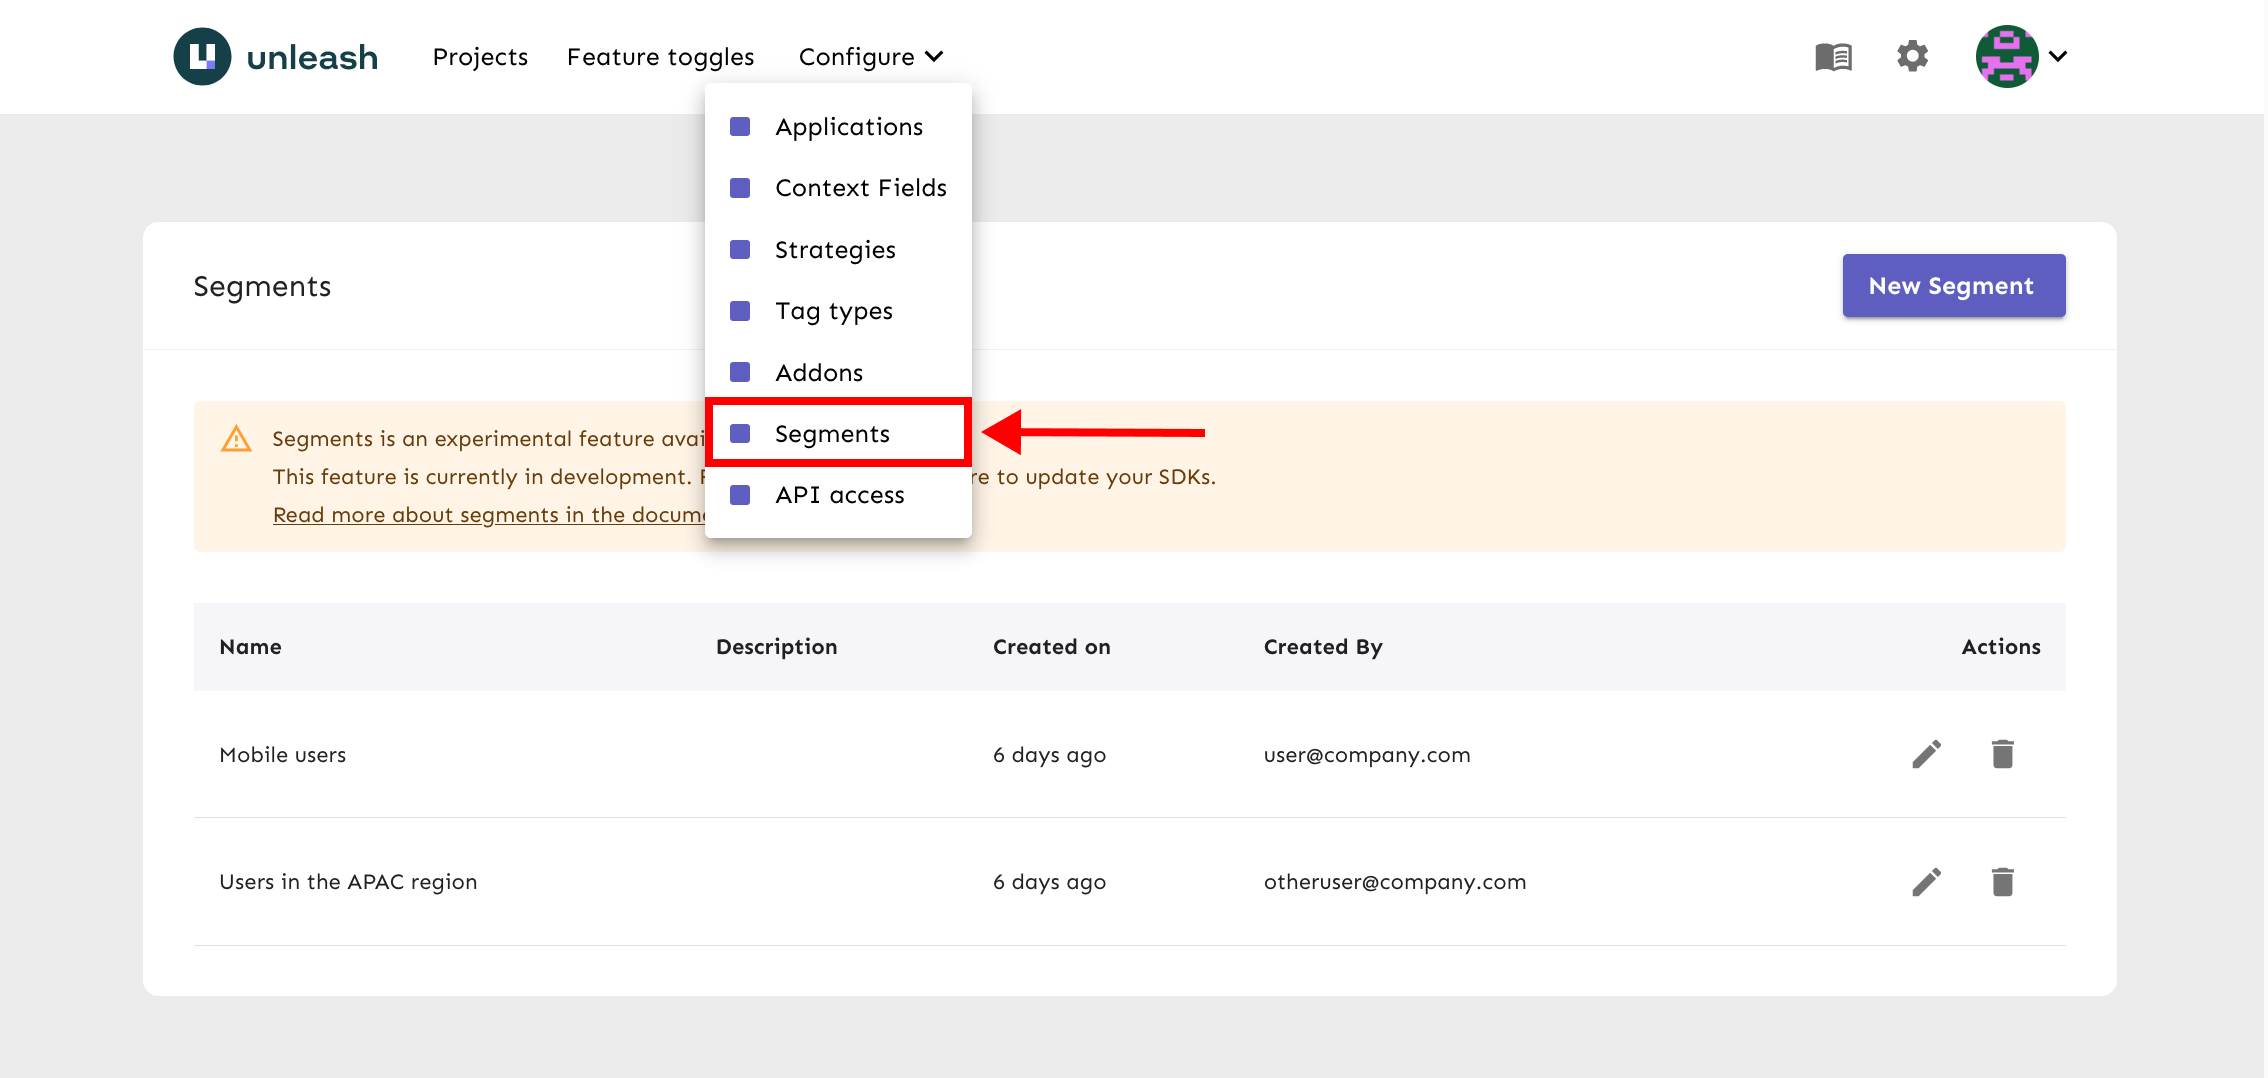Follow the segments documentation link
This screenshot has width=2268, height=1078.
[488, 515]
